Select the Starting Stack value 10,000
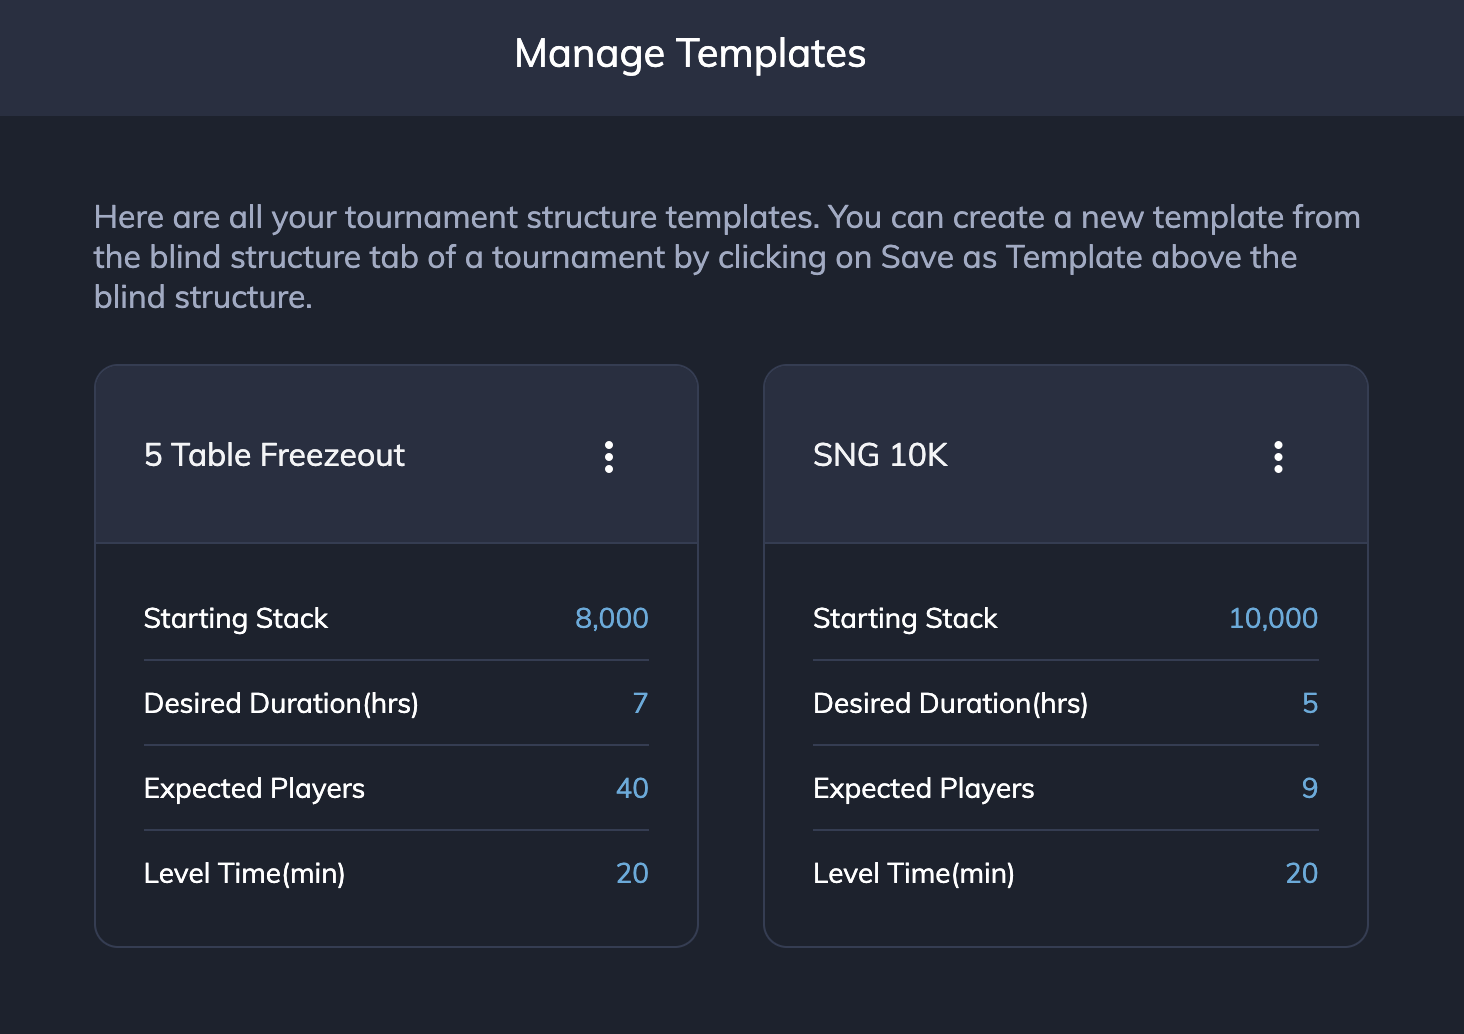Viewport: 1464px width, 1034px height. (x=1272, y=618)
